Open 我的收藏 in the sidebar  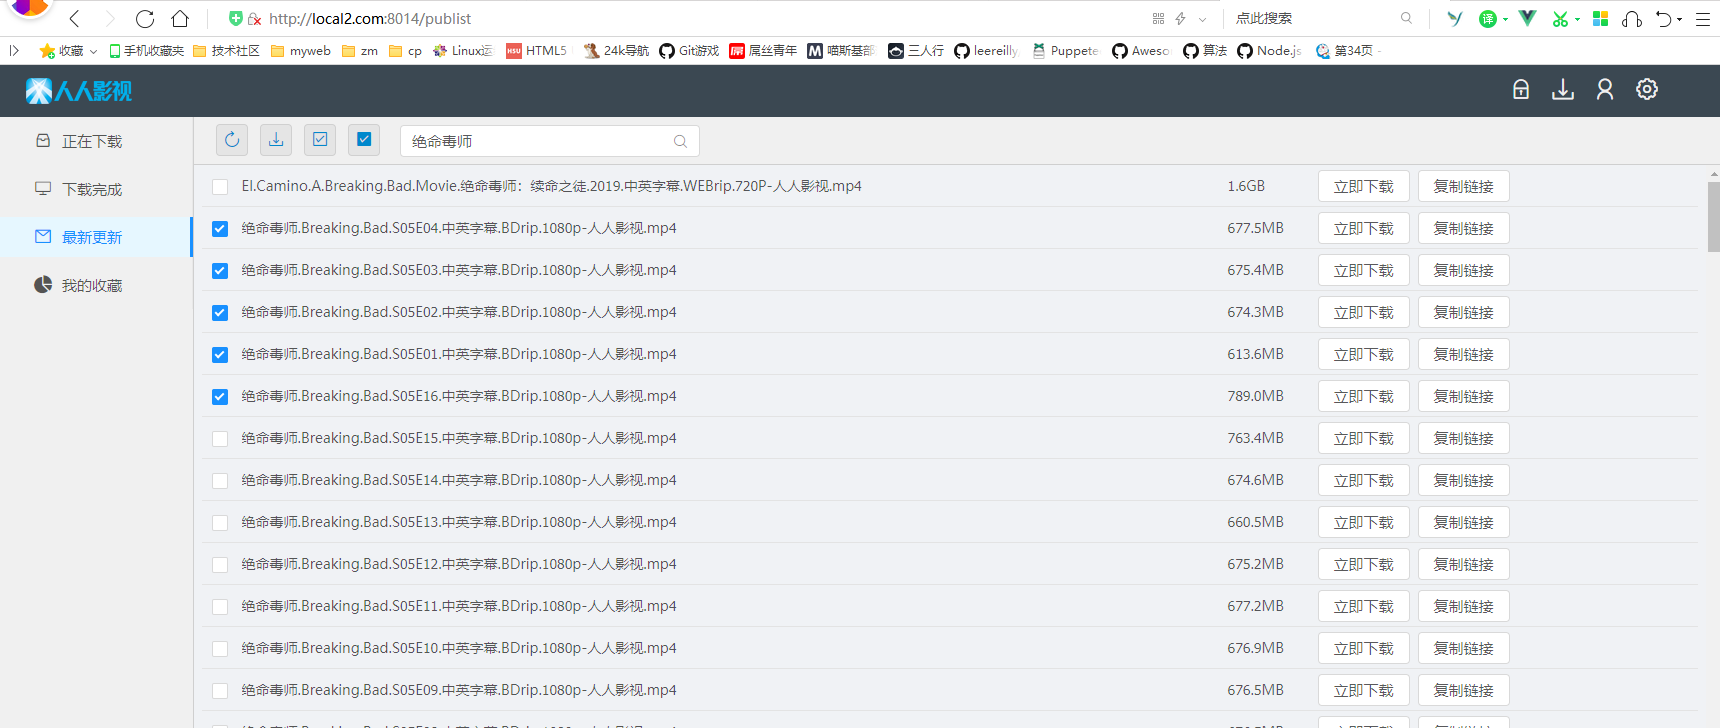pos(96,285)
